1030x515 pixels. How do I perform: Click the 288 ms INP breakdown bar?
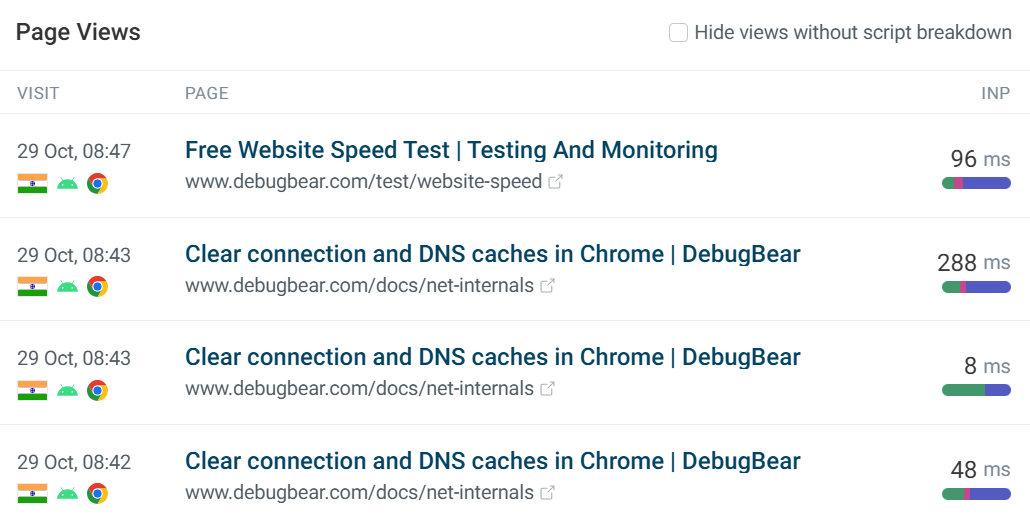pos(976,287)
